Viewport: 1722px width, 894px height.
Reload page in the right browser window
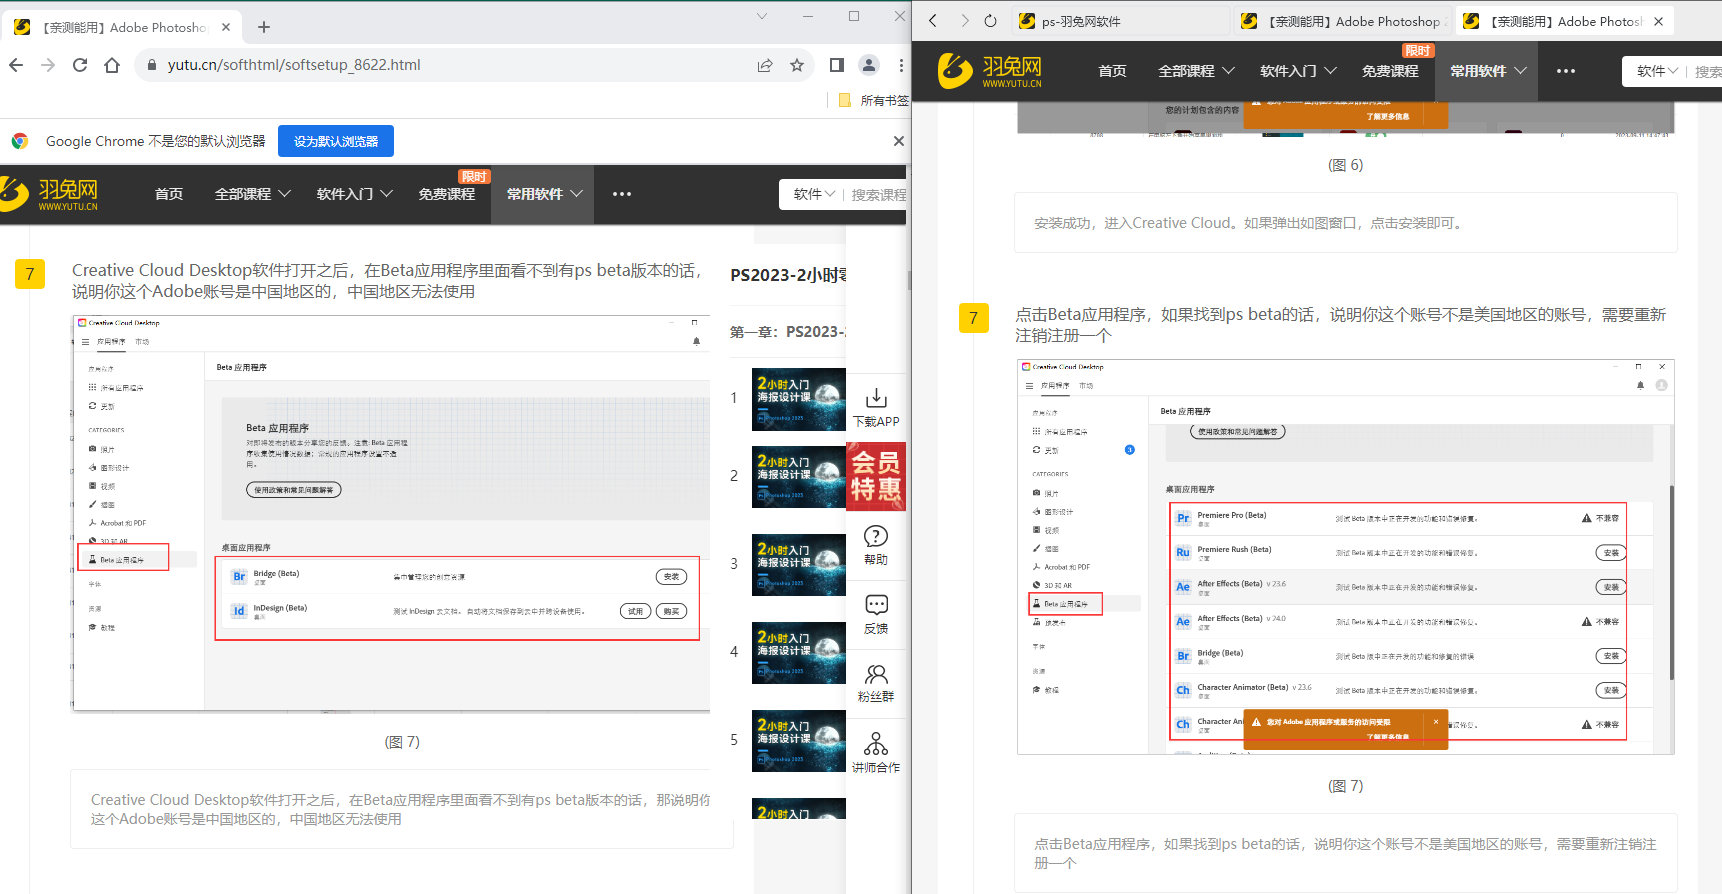click(990, 21)
